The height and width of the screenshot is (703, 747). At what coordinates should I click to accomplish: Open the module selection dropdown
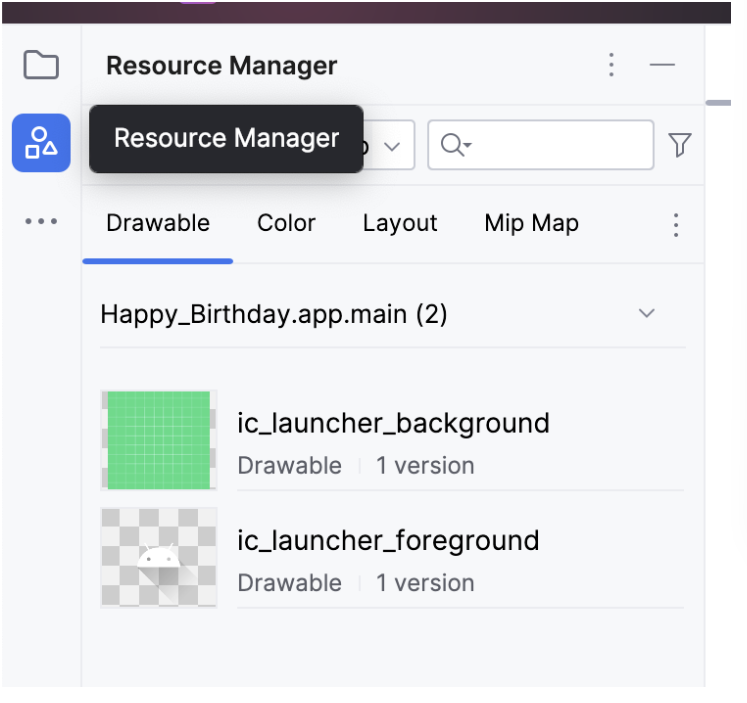[x=388, y=145]
